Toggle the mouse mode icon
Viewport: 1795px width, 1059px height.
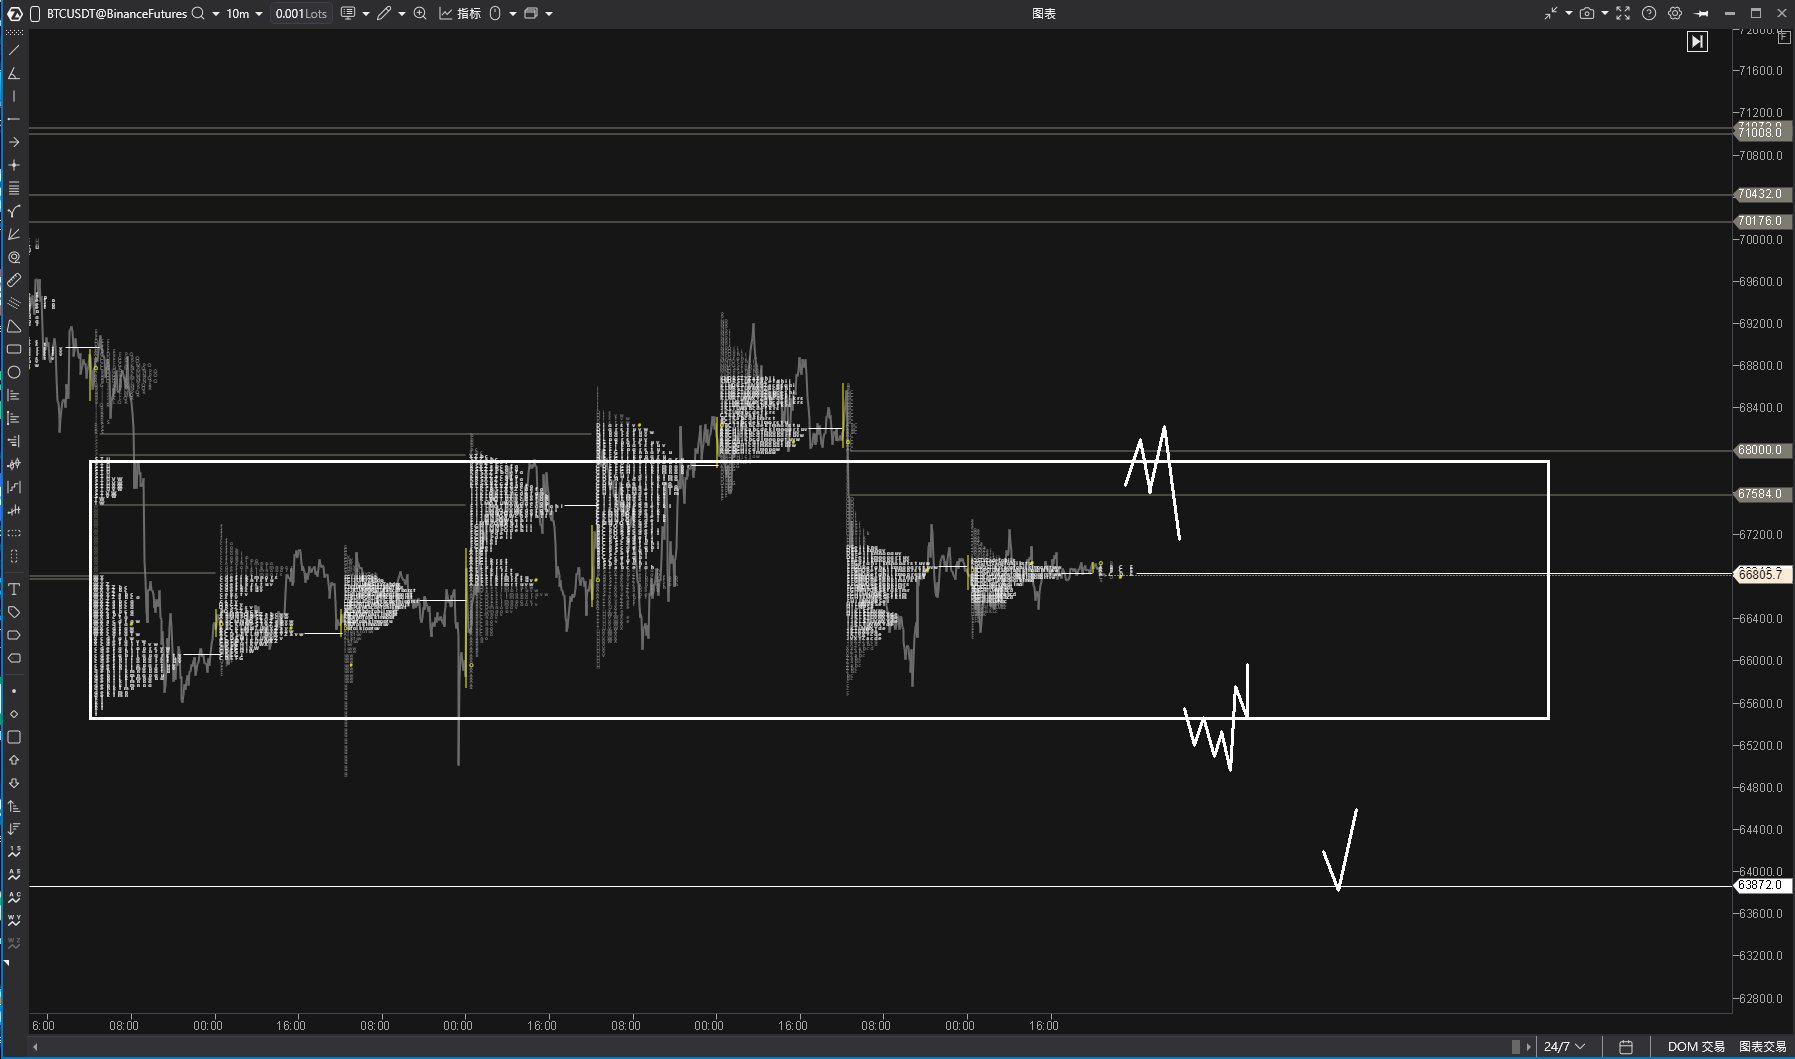(495, 13)
